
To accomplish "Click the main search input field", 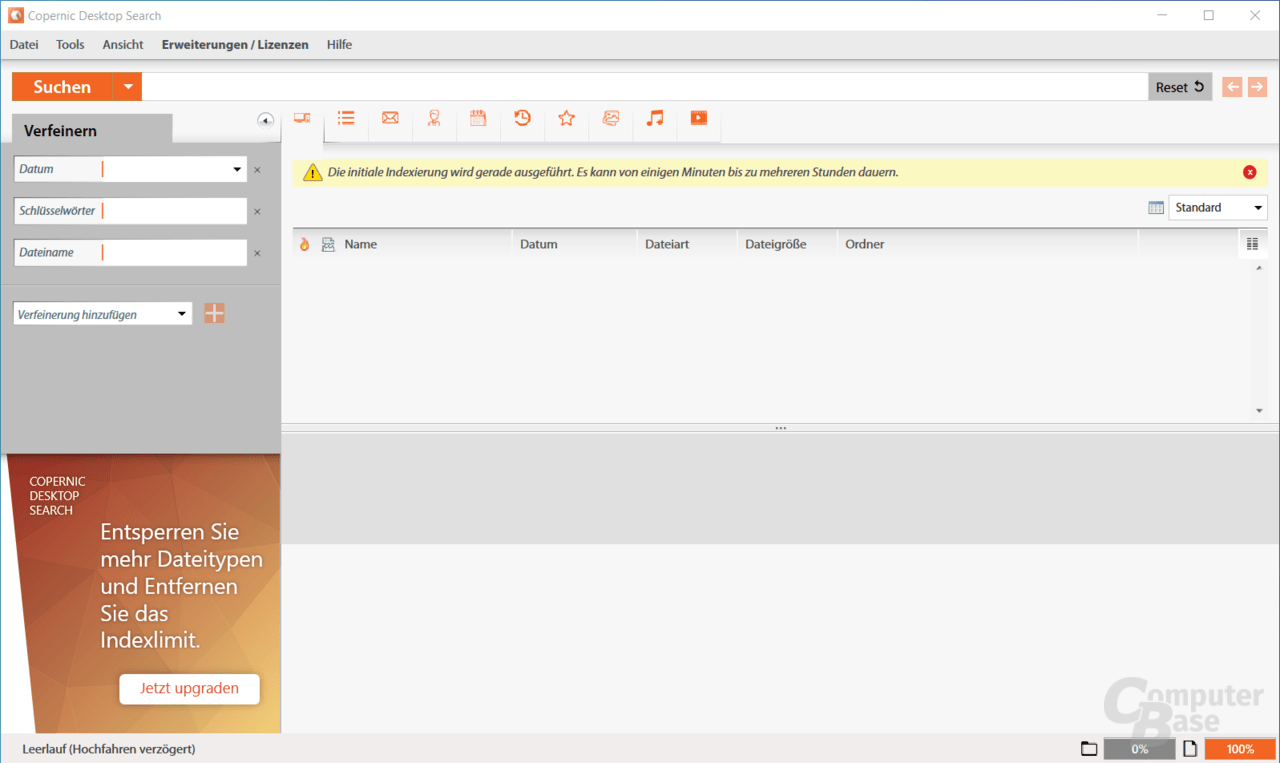I will point(645,87).
